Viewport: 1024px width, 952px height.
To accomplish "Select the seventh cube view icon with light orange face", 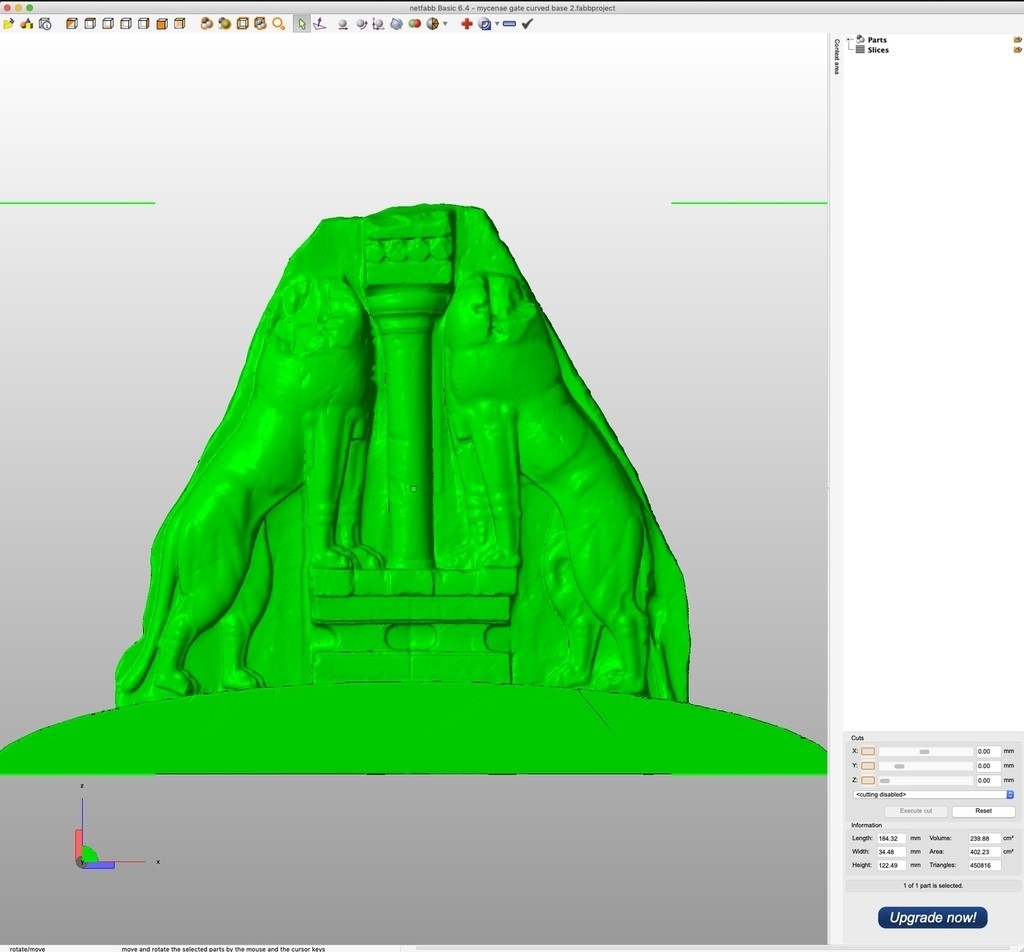I will (x=180, y=24).
